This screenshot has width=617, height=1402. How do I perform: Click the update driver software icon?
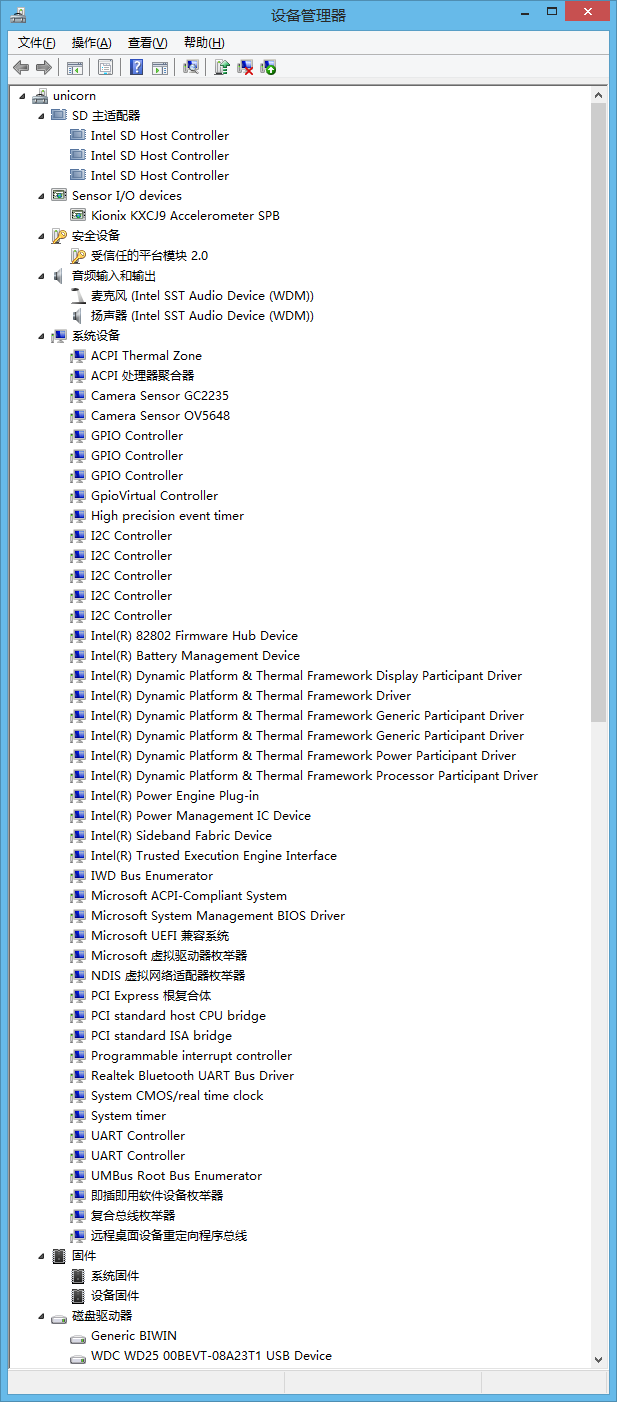click(222, 67)
